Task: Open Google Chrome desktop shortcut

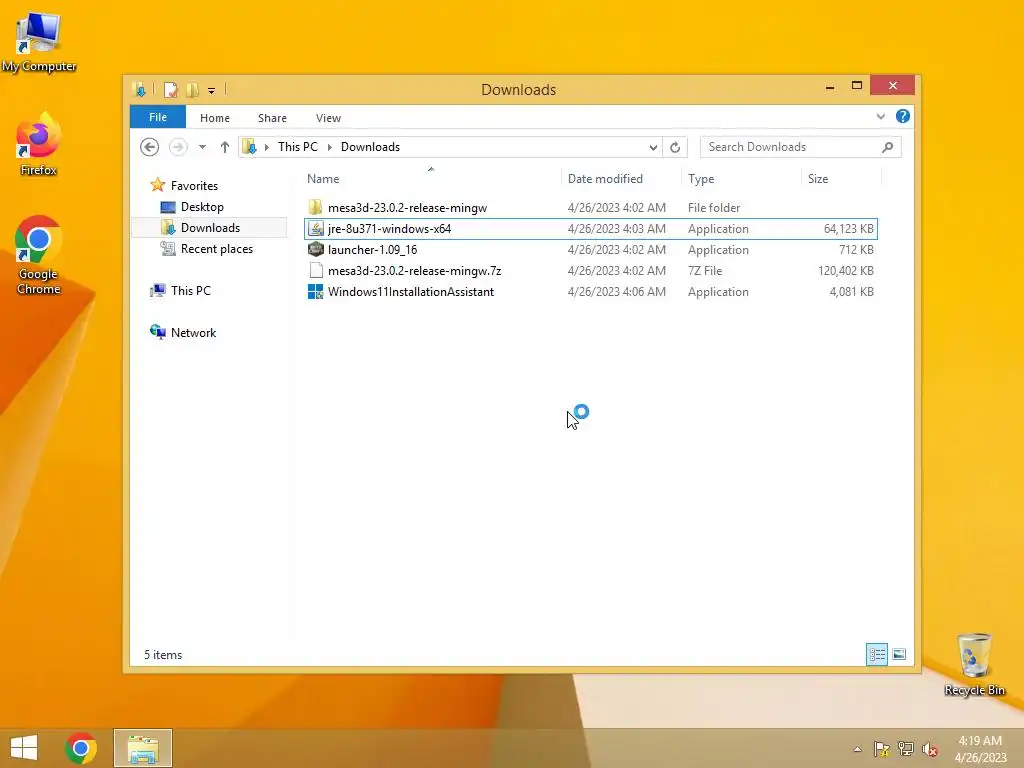Action: click(39, 255)
